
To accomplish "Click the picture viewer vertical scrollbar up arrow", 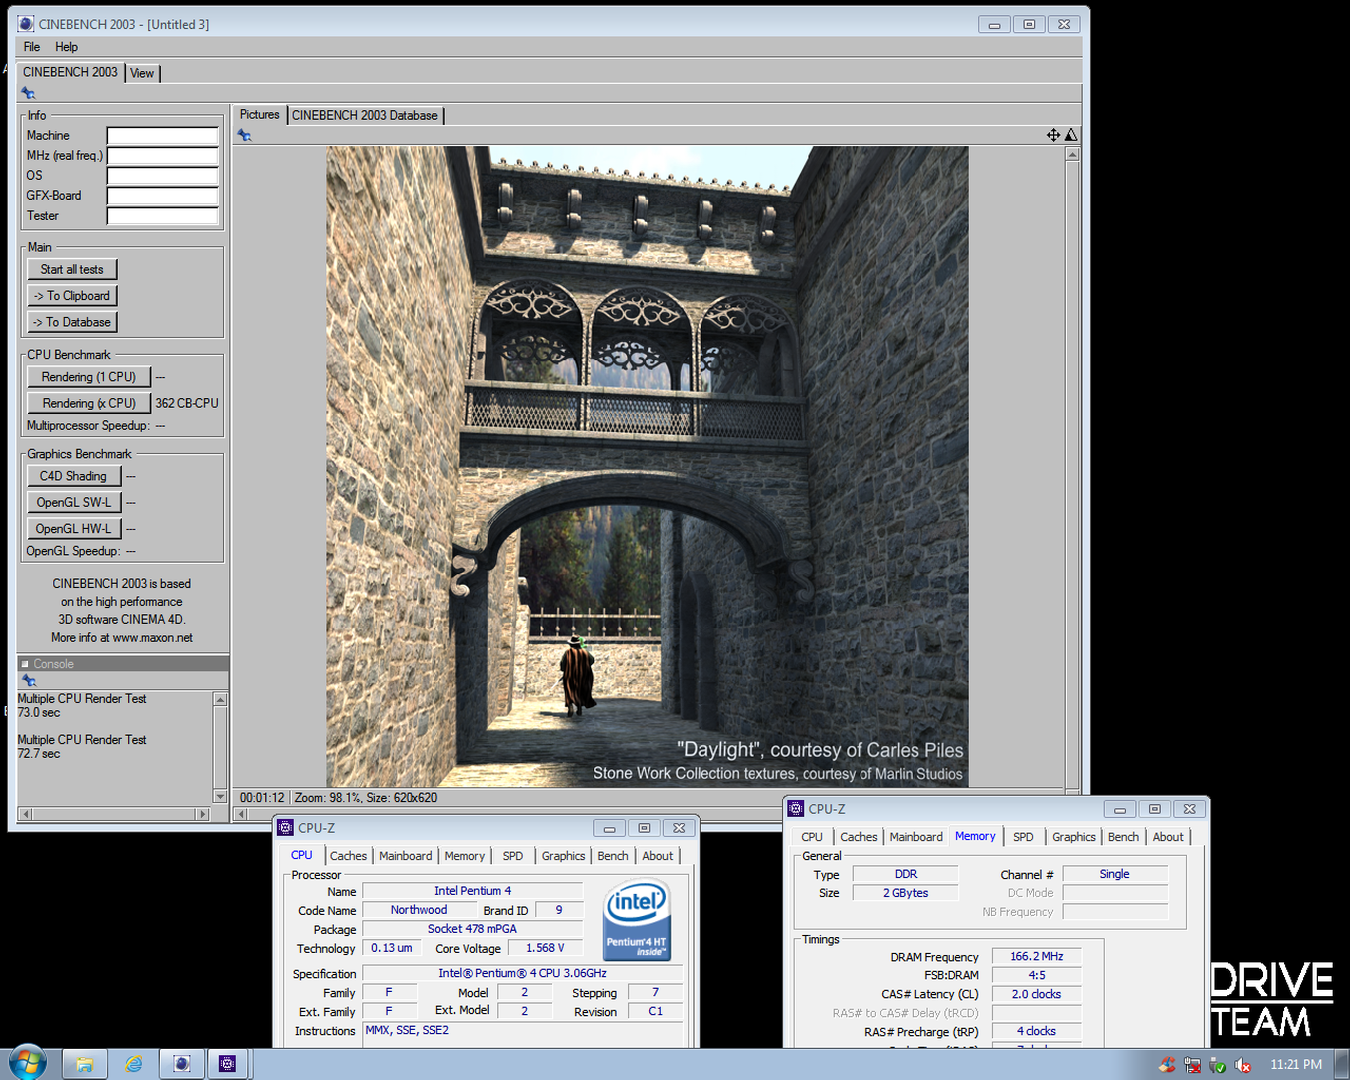I will pyautogui.click(x=1072, y=154).
